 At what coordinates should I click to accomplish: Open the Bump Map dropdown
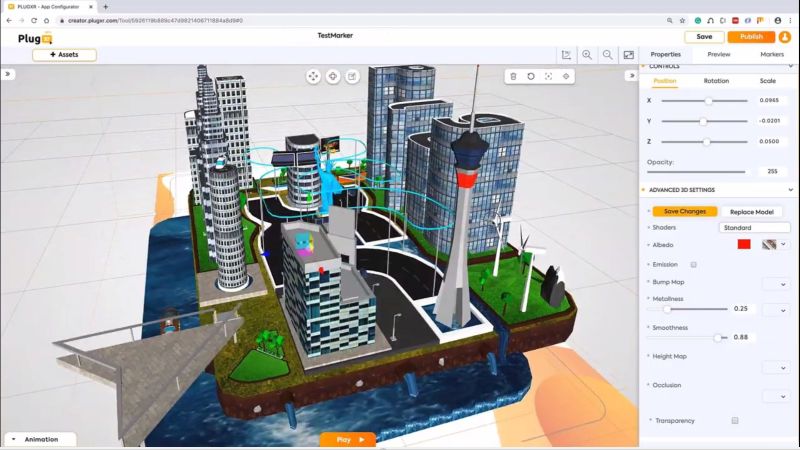click(776, 284)
